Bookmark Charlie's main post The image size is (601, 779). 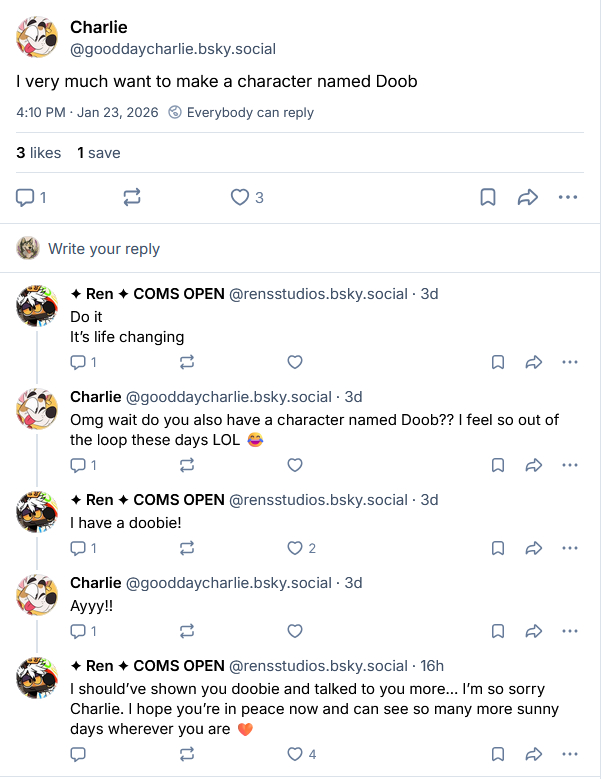coord(488,197)
